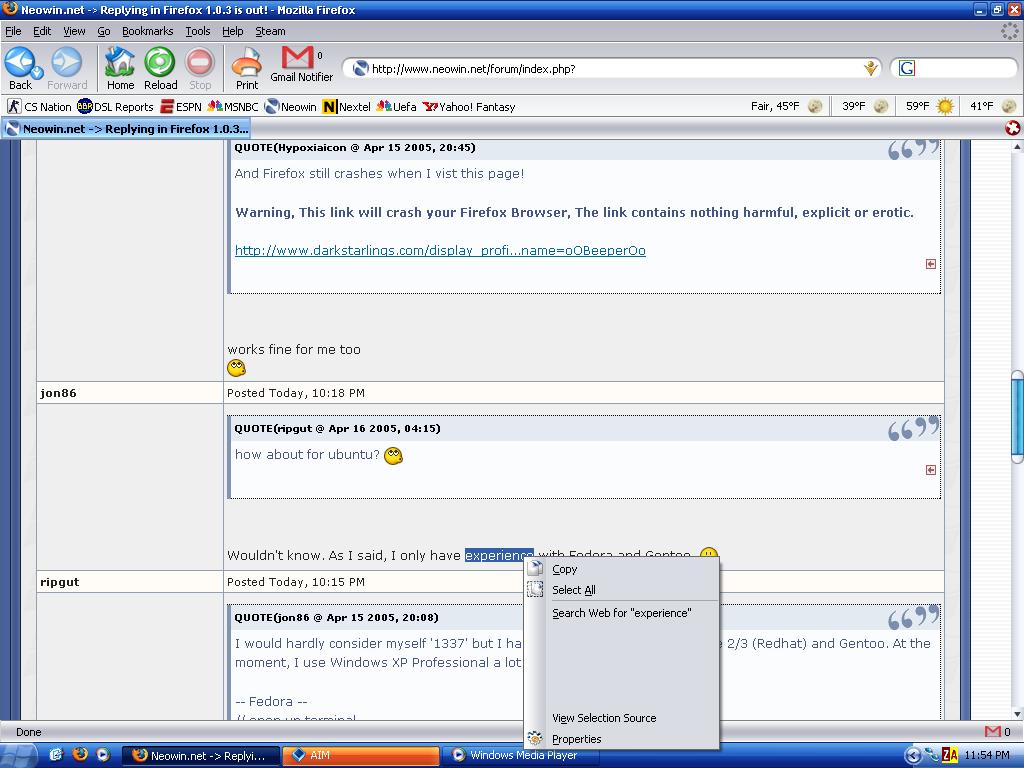1024x768 pixels.
Task: Close the Neowin tab with red X
Action: tap(1013, 128)
